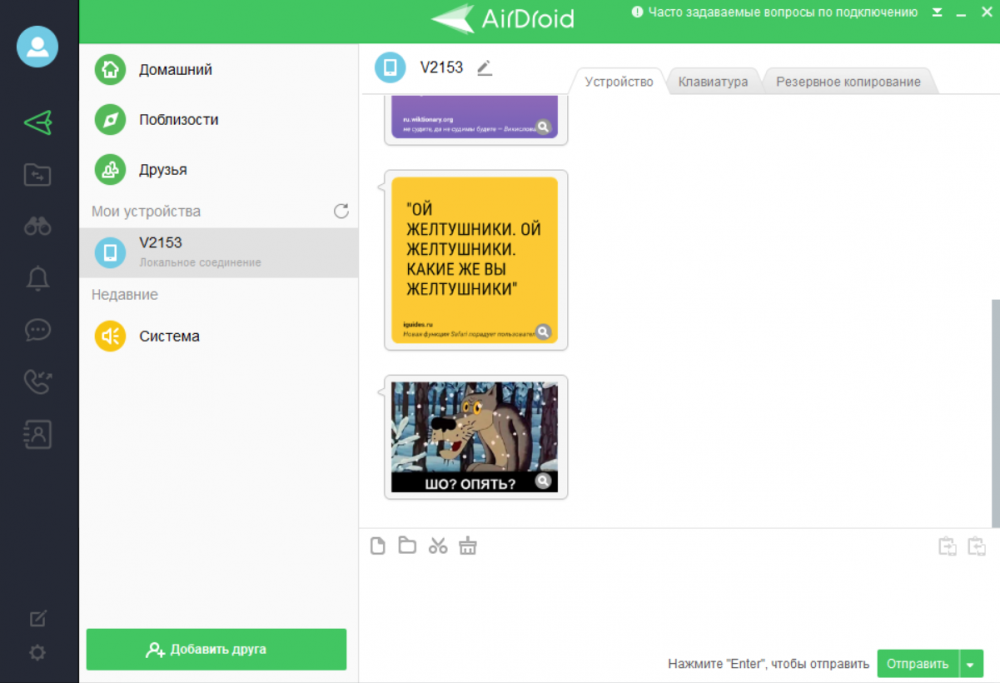Open the messages speech bubble icon
This screenshot has height=683, width=1000.
pyautogui.click(x=38, y=330)
